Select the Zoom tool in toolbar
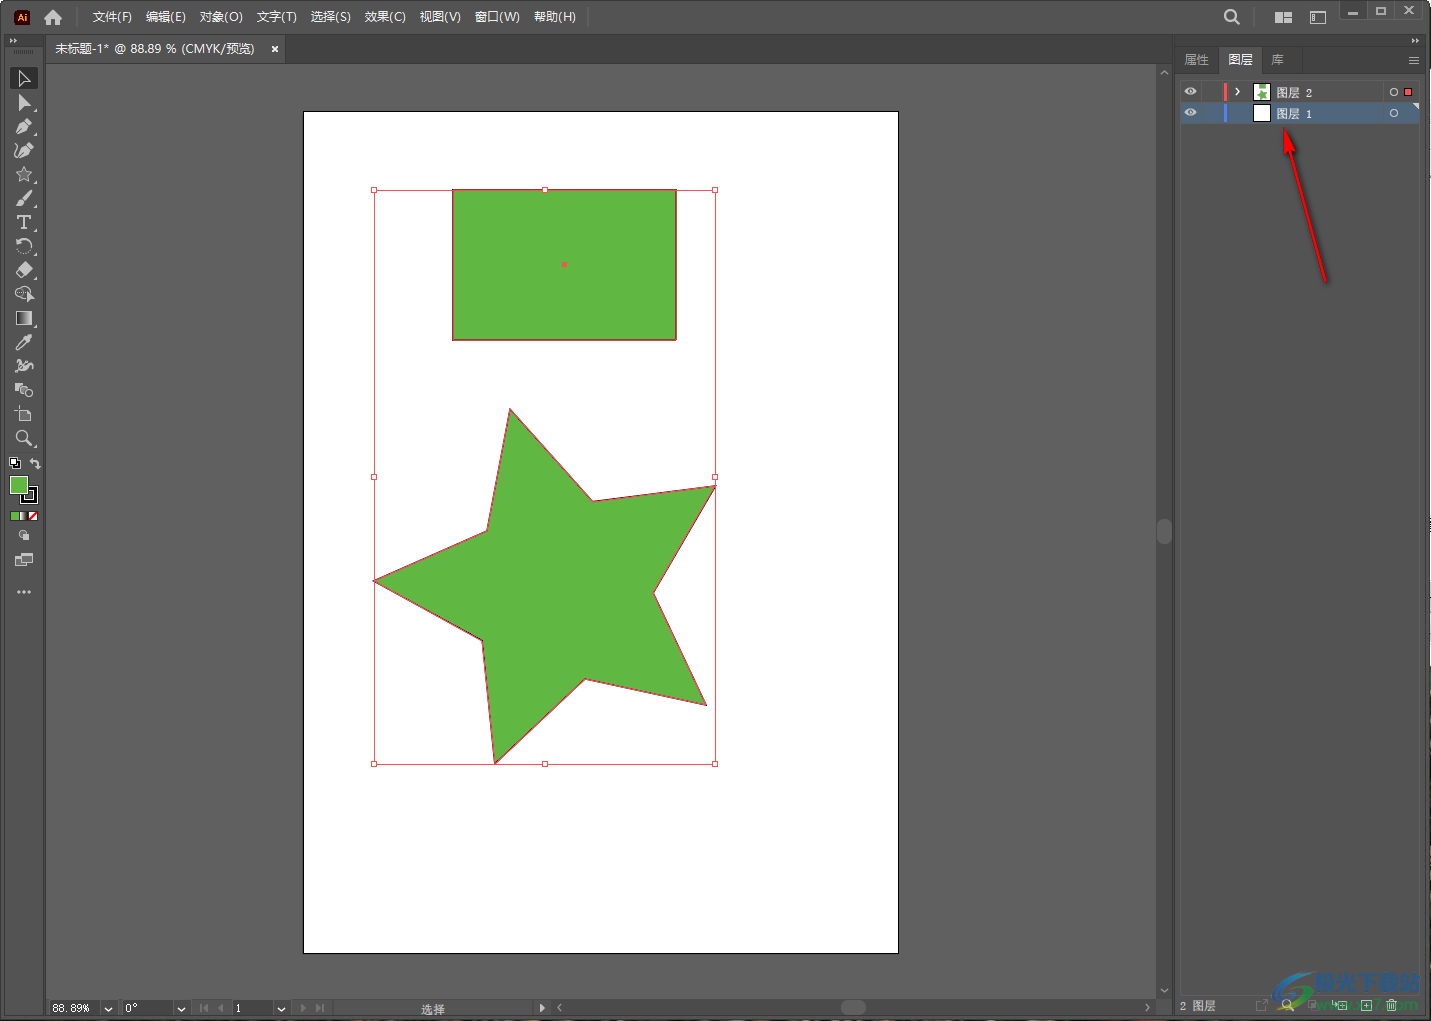 [x=24, y=438]
